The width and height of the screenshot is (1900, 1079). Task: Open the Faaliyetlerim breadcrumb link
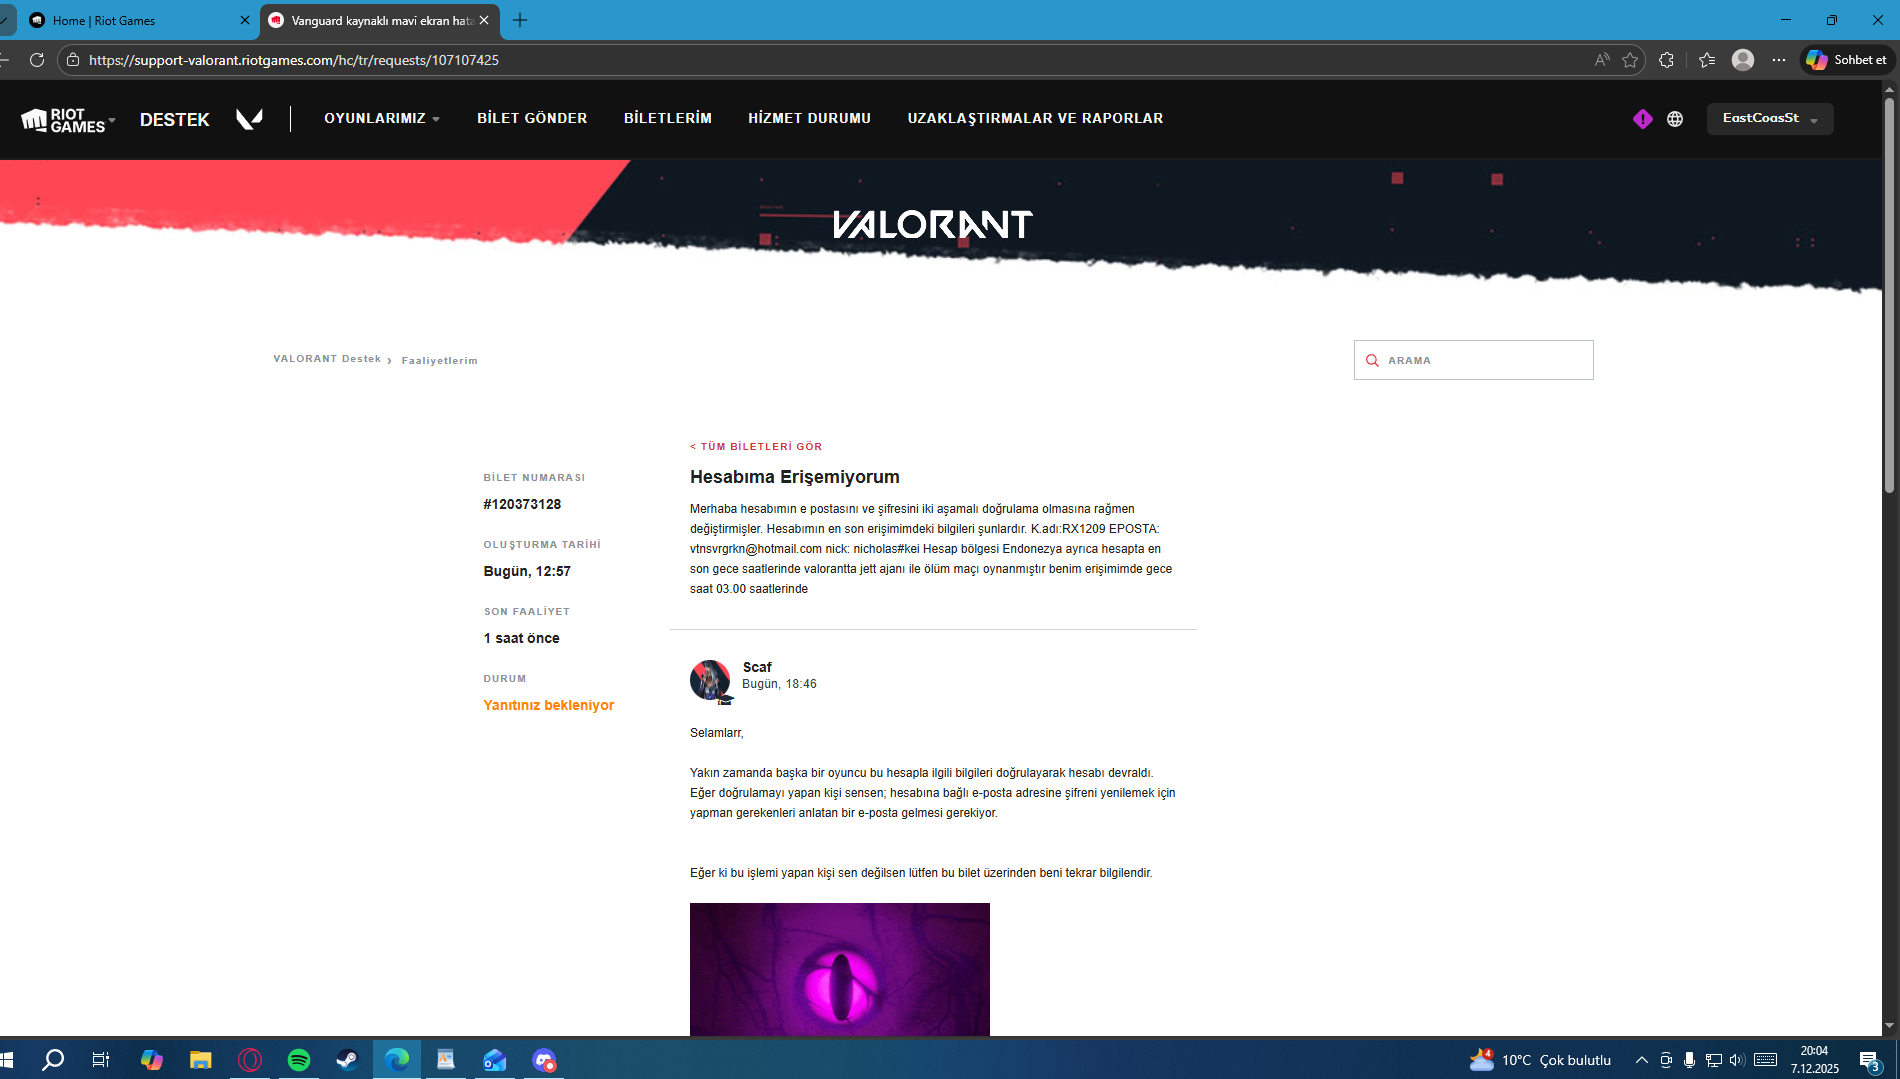point(440,361)
